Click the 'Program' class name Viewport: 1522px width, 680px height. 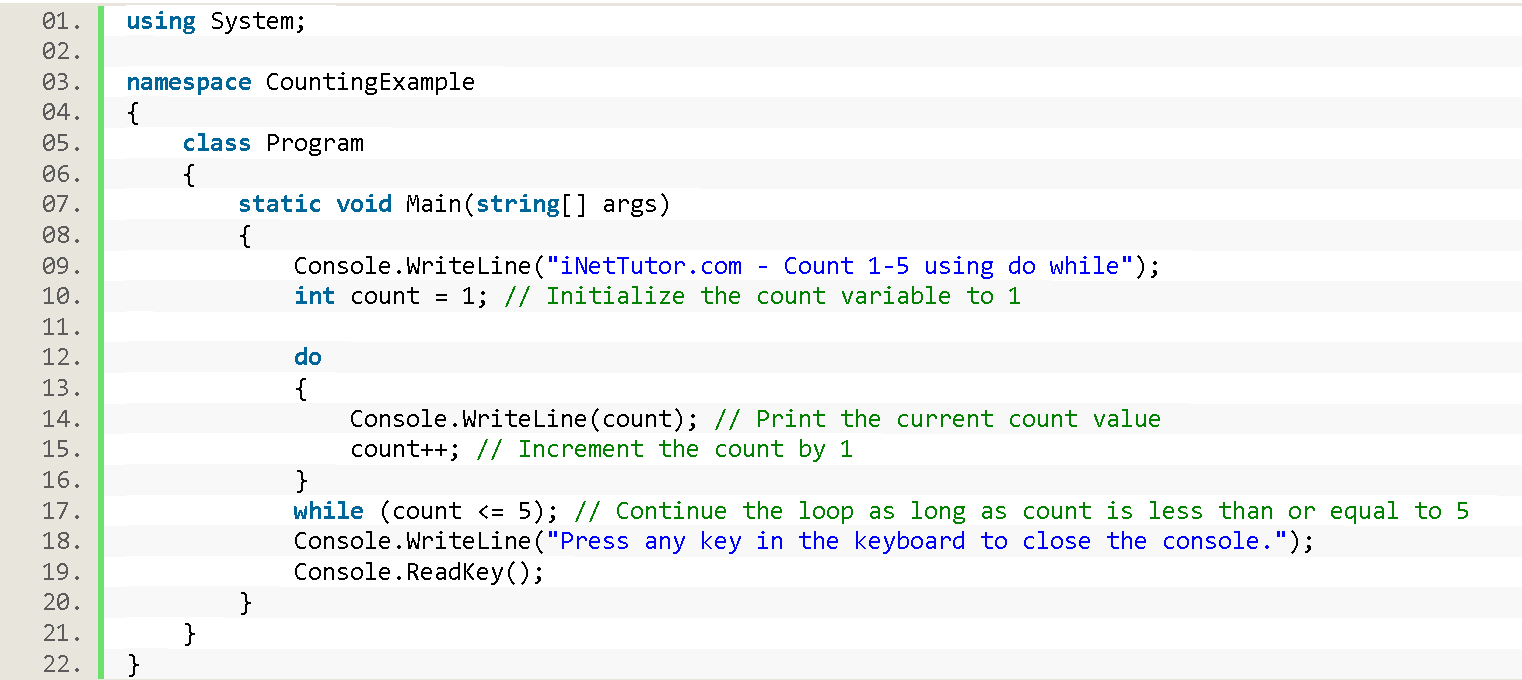[x=314, y=143]
